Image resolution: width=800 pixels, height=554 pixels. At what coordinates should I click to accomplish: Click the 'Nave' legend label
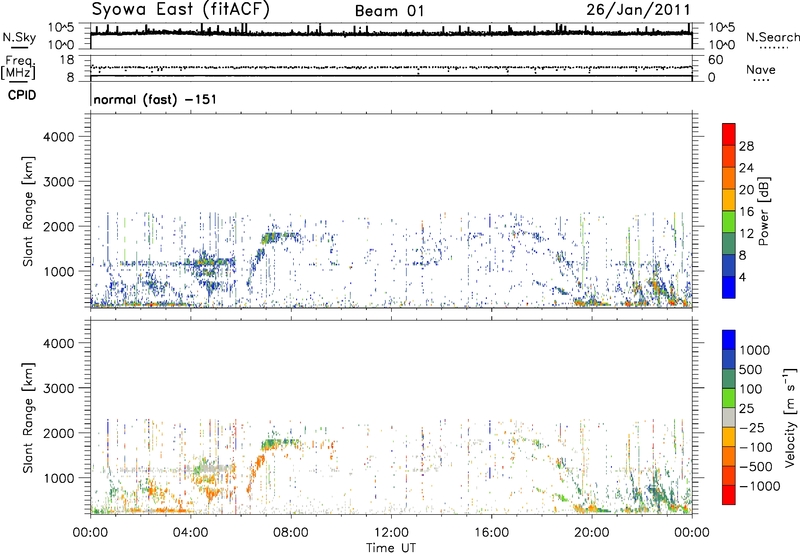point(761,69)
